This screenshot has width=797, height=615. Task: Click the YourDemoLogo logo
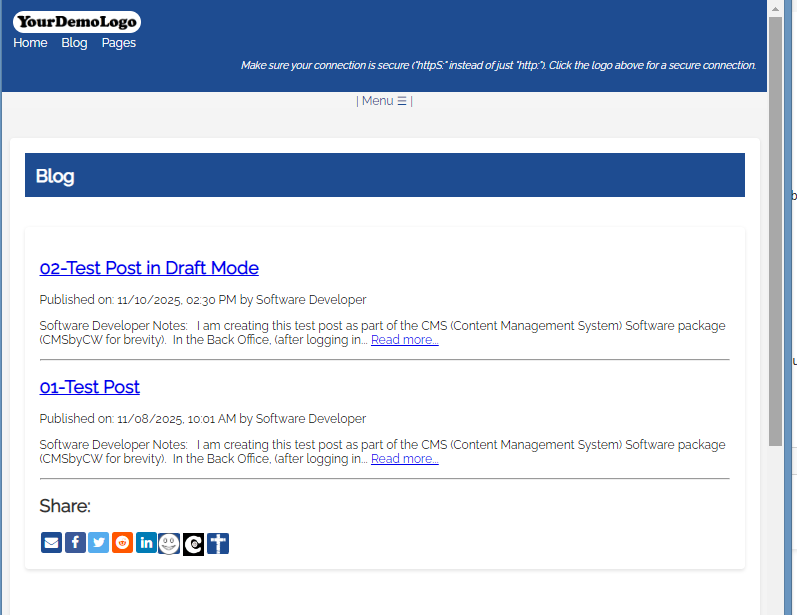coord(77,22)
